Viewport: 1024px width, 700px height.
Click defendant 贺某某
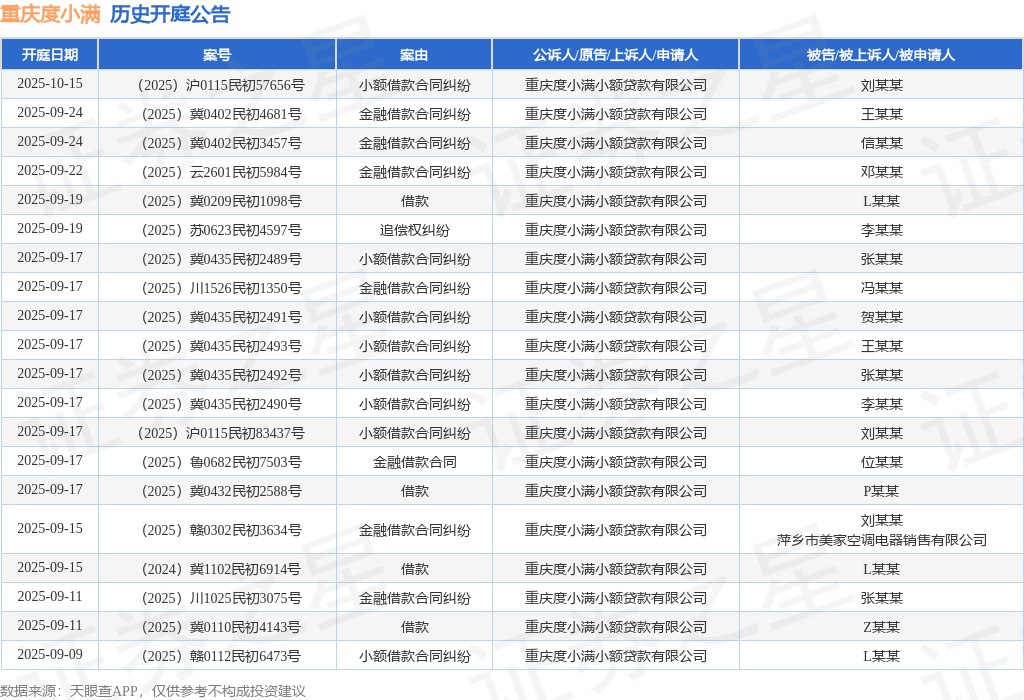[881, 317]
